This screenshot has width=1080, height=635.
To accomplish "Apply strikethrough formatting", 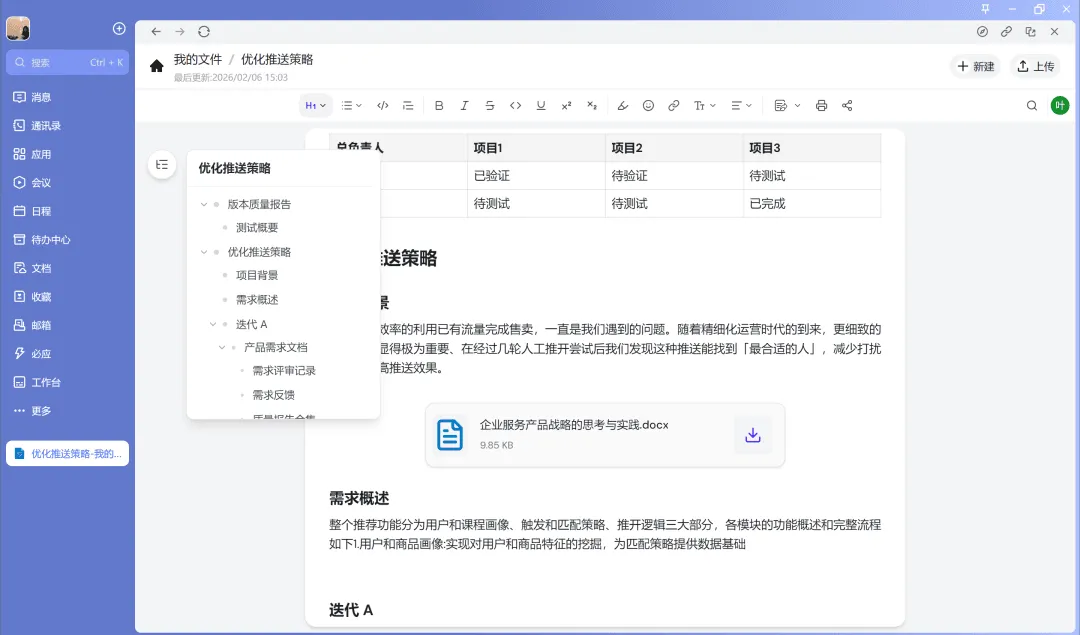I will pos(490,105).
